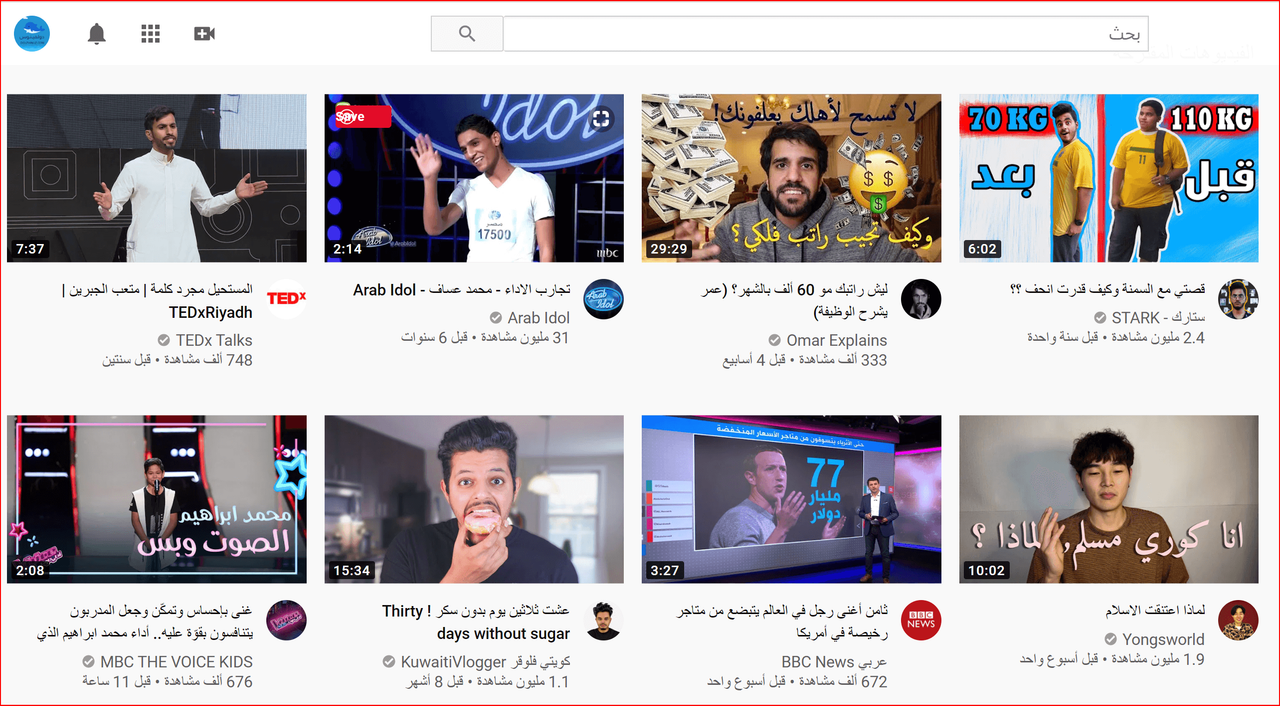The height and width of the screenshot is (706, 1280).
Task: Play the Omar Explains salary thumbnail
Action: coord(791,178)
